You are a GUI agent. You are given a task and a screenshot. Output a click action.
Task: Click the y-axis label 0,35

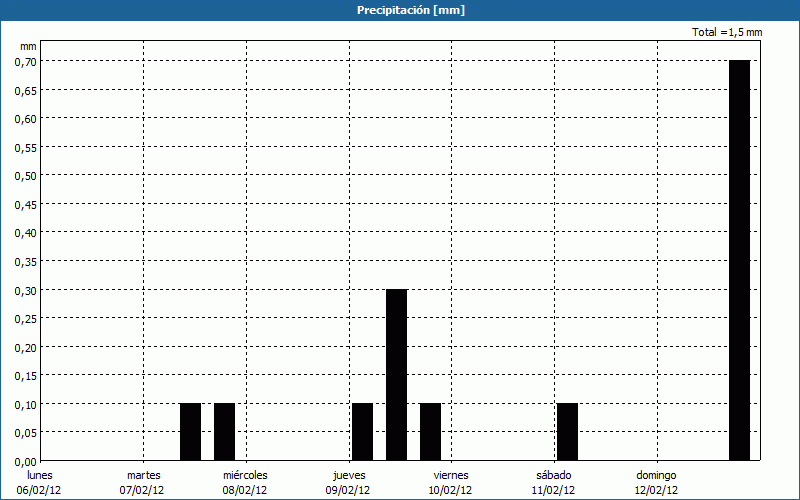tap(25, 262)
